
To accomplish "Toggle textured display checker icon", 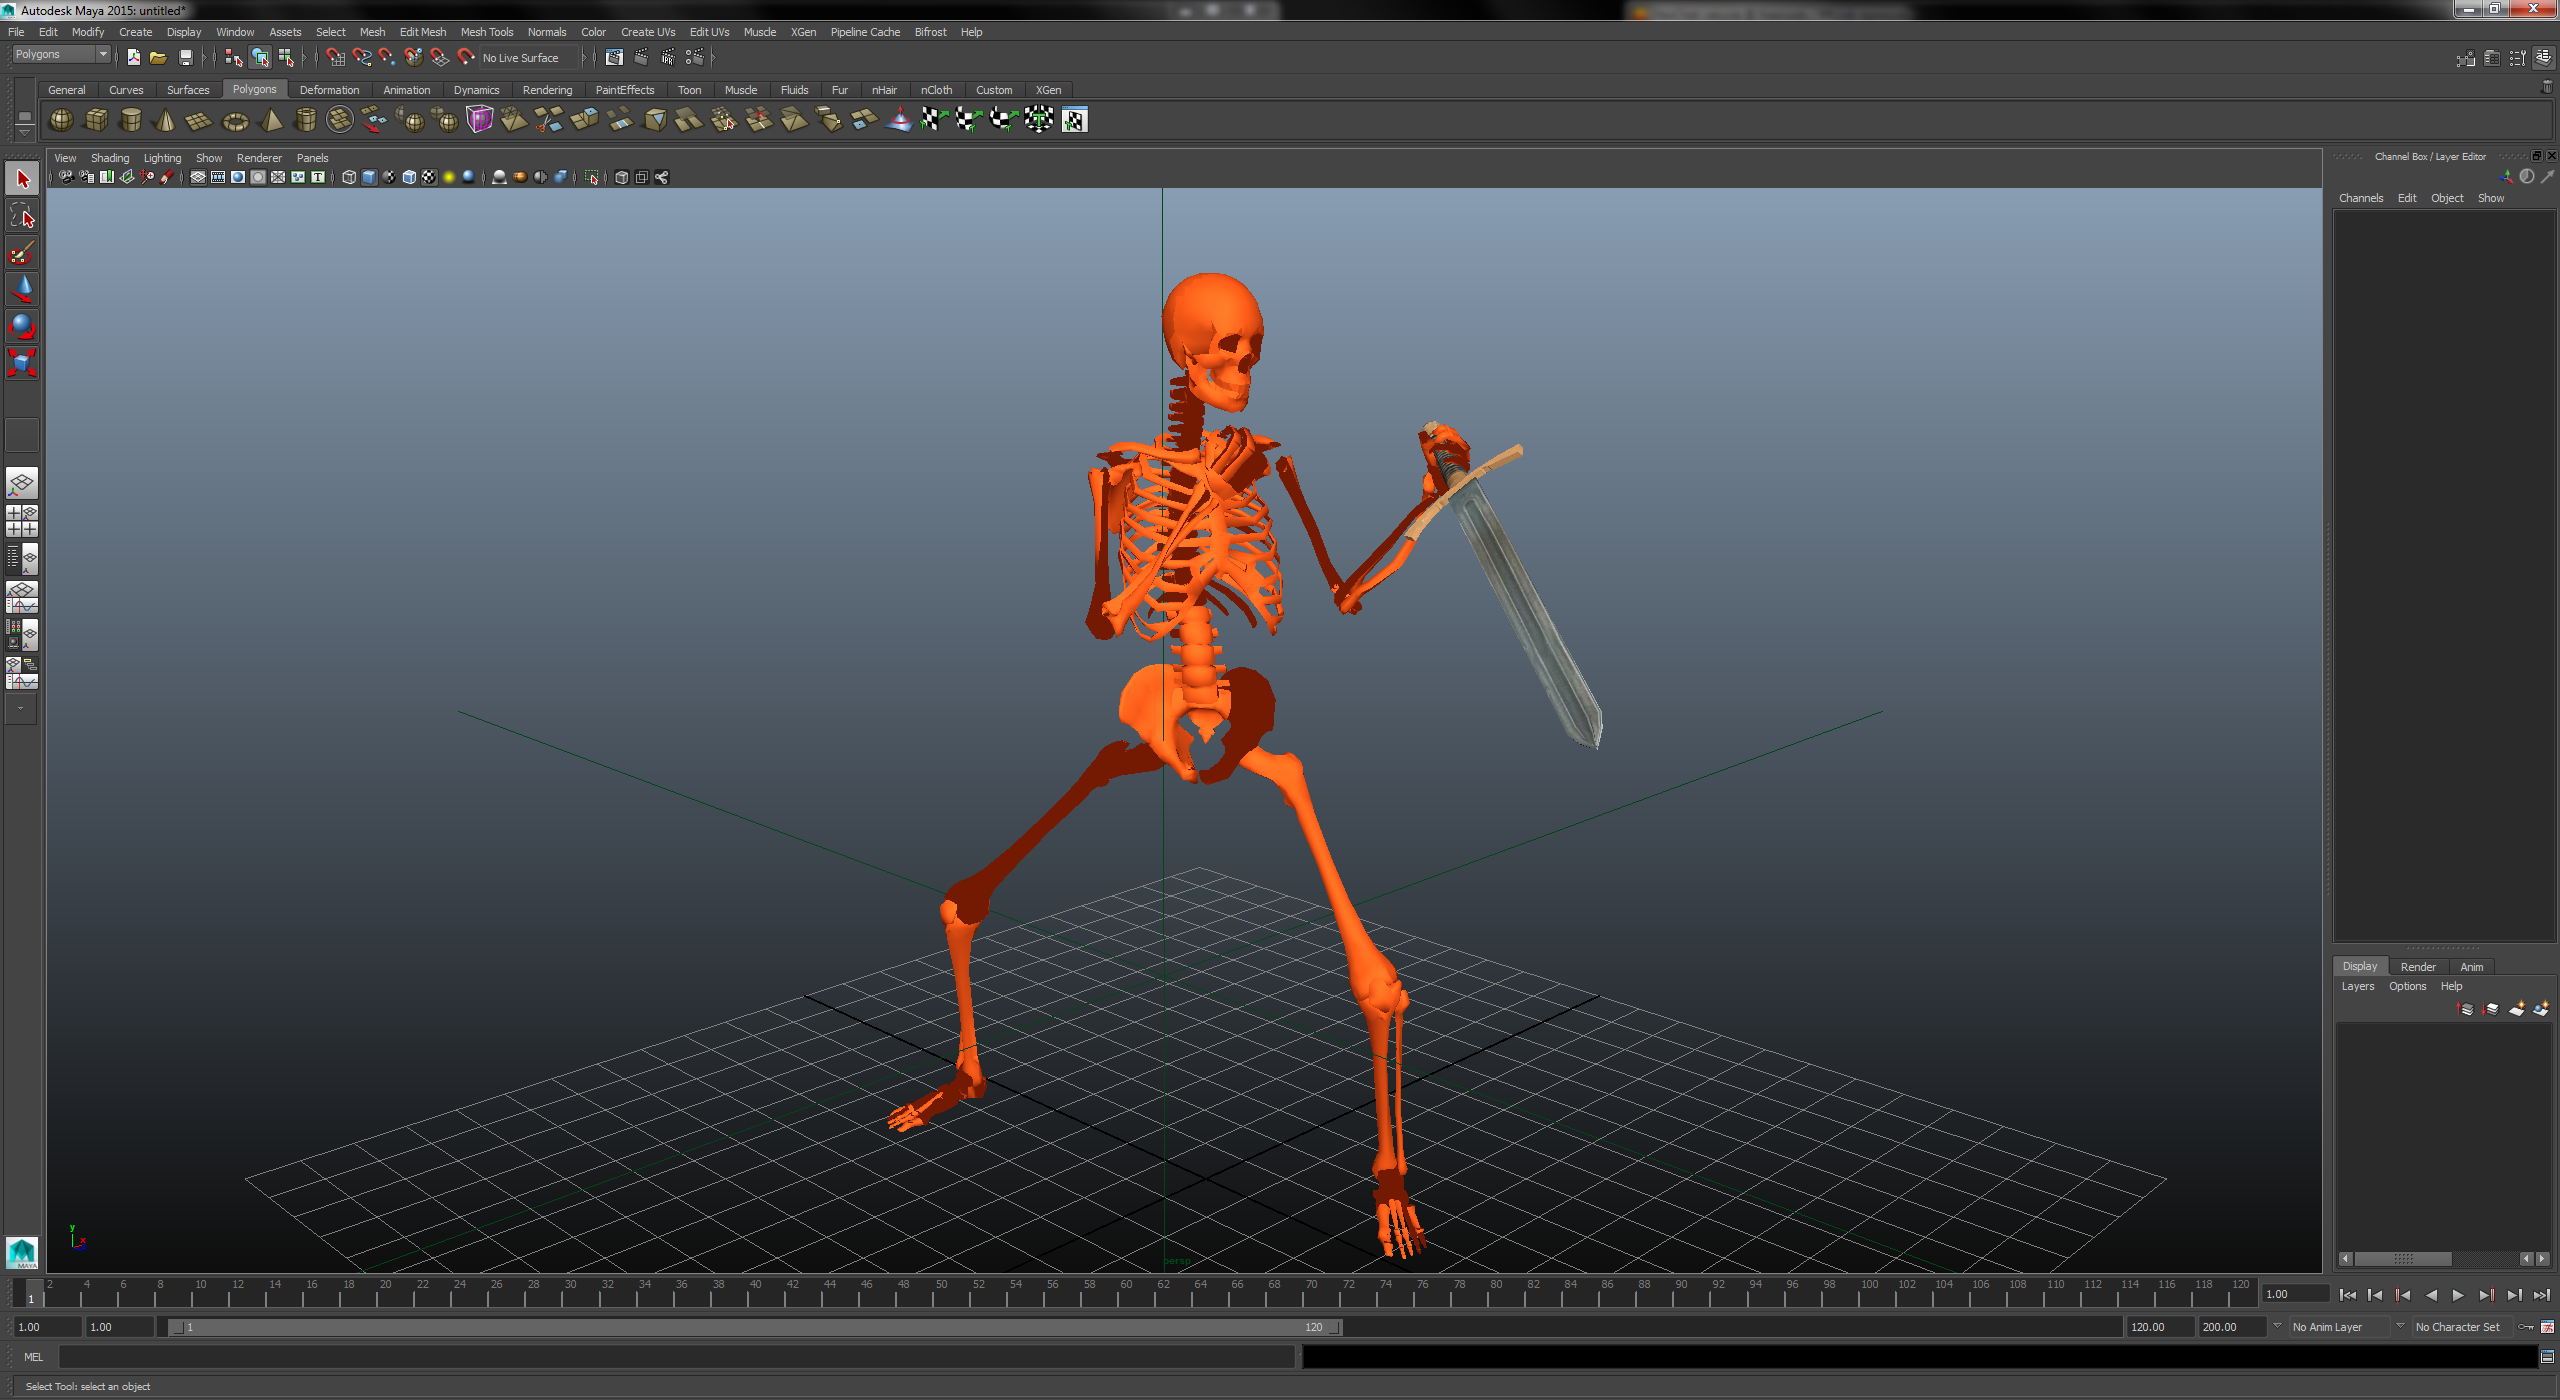I will 429,178.
